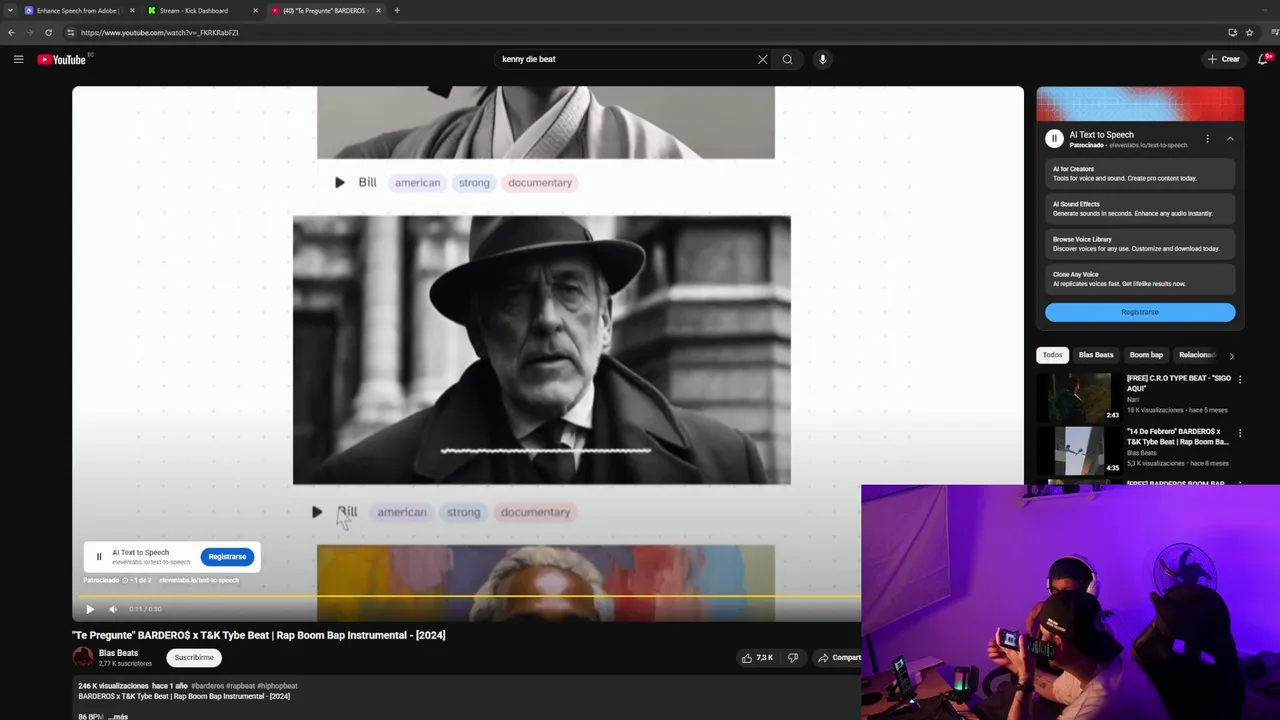
Task: Open a new browser tab
Action: tap(397, 10)
